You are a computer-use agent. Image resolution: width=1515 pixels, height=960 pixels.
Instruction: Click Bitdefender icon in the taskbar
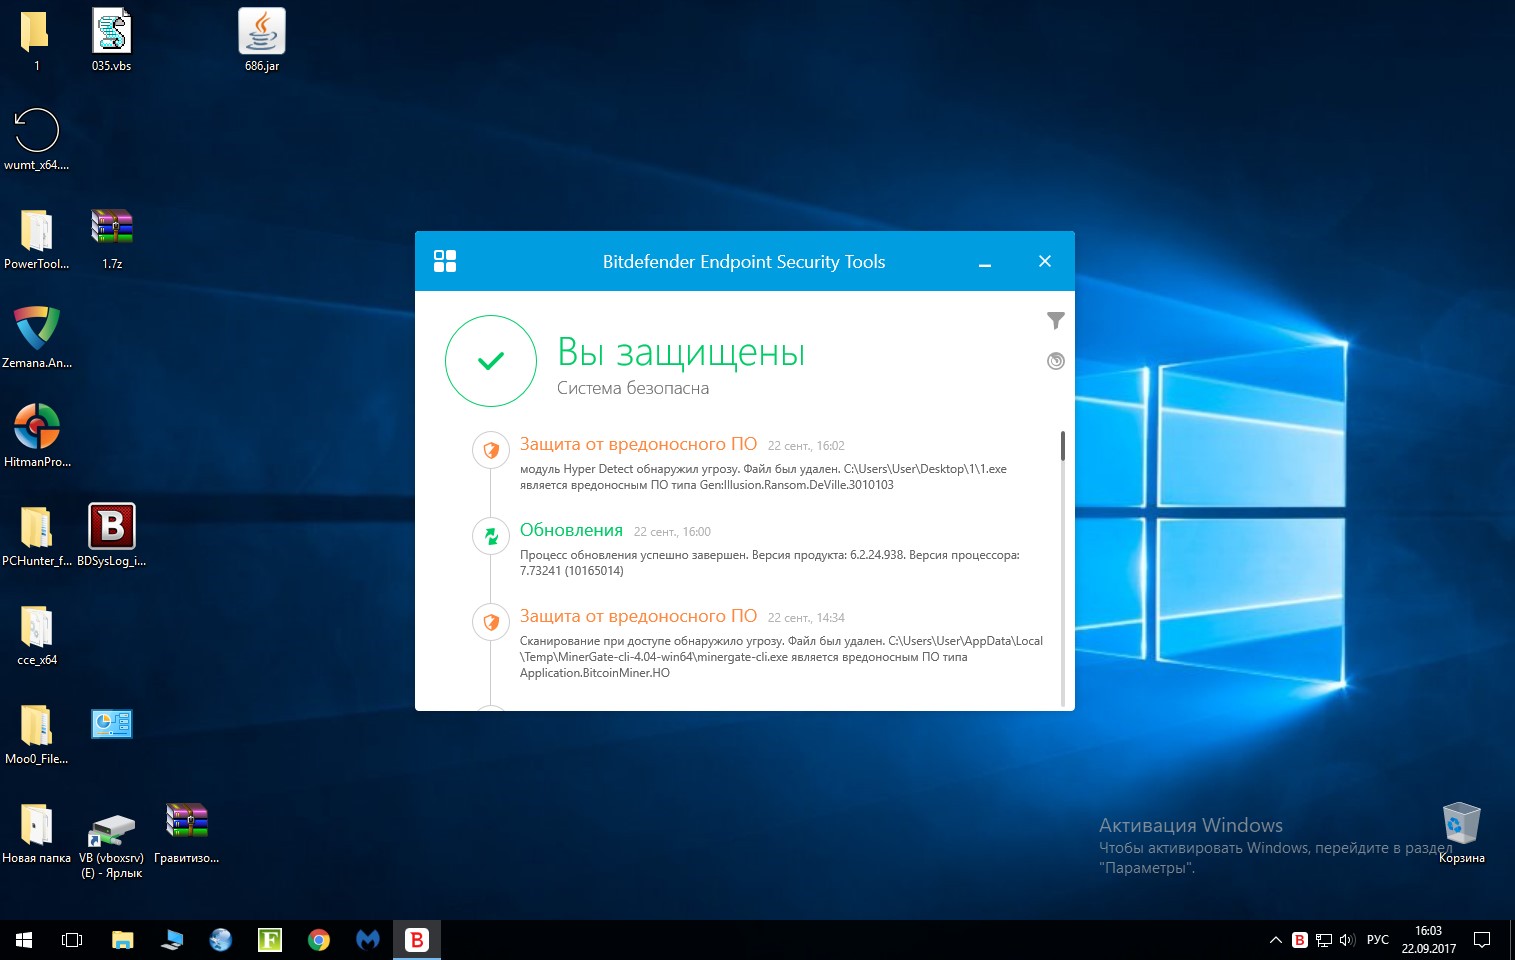416,940
